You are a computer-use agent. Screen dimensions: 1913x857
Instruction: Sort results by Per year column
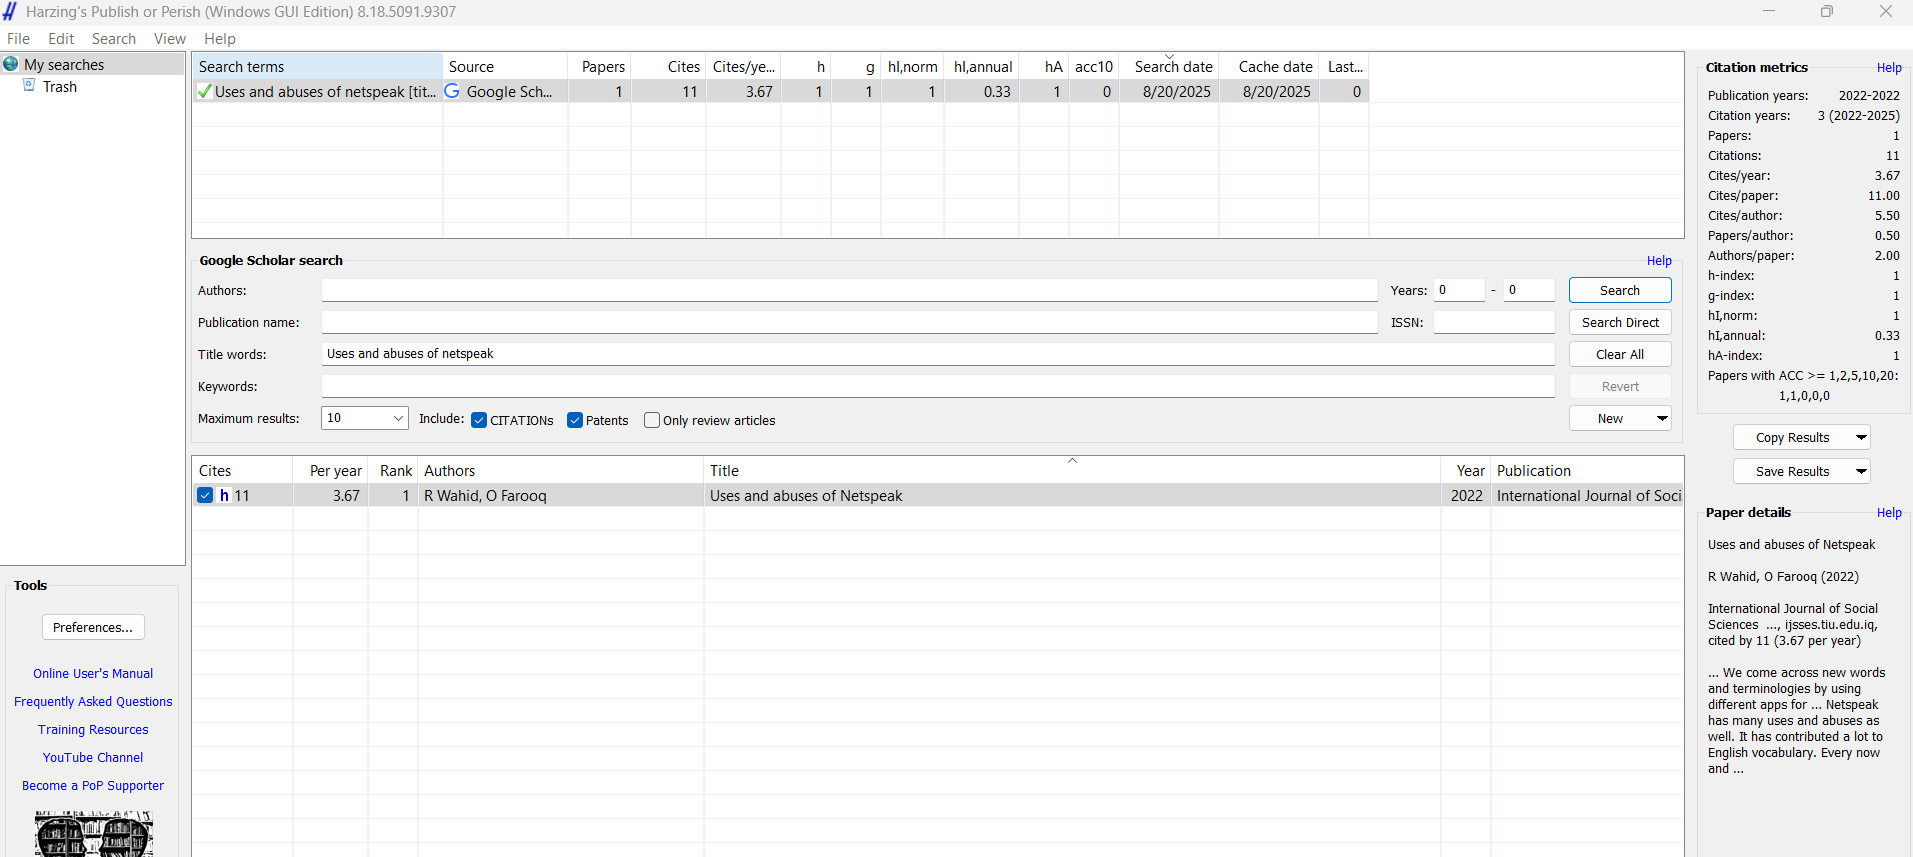point(330,470)
